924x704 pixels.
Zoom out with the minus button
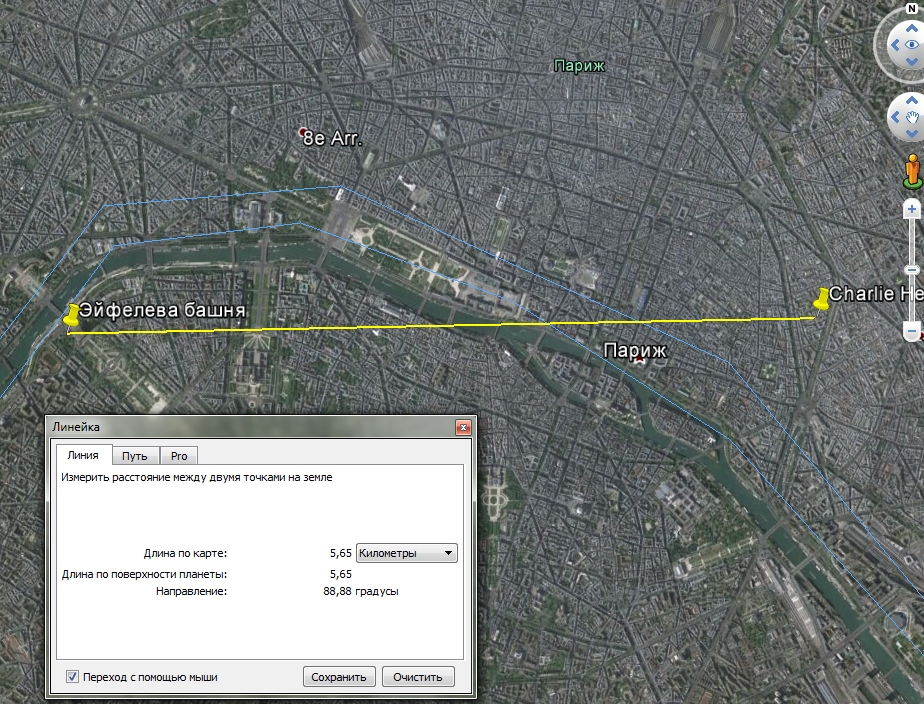[x=912, y=331]
